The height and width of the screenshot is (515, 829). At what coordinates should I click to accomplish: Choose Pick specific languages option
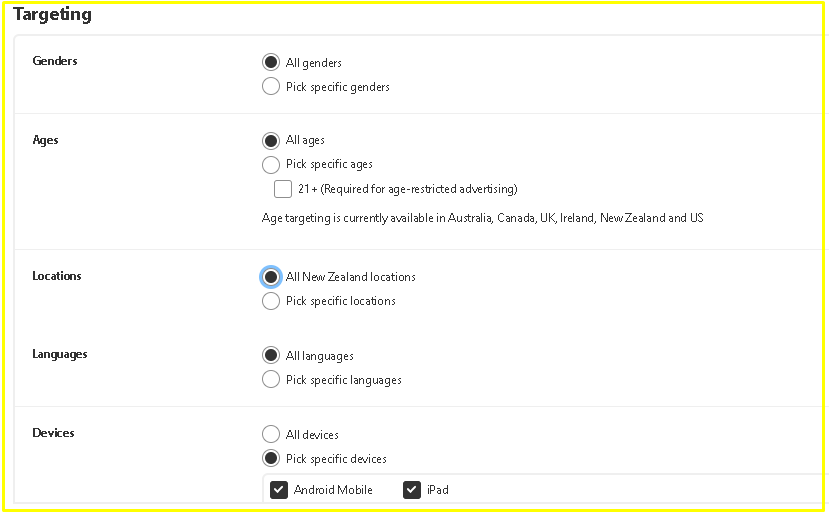click(x=270, y=380)
